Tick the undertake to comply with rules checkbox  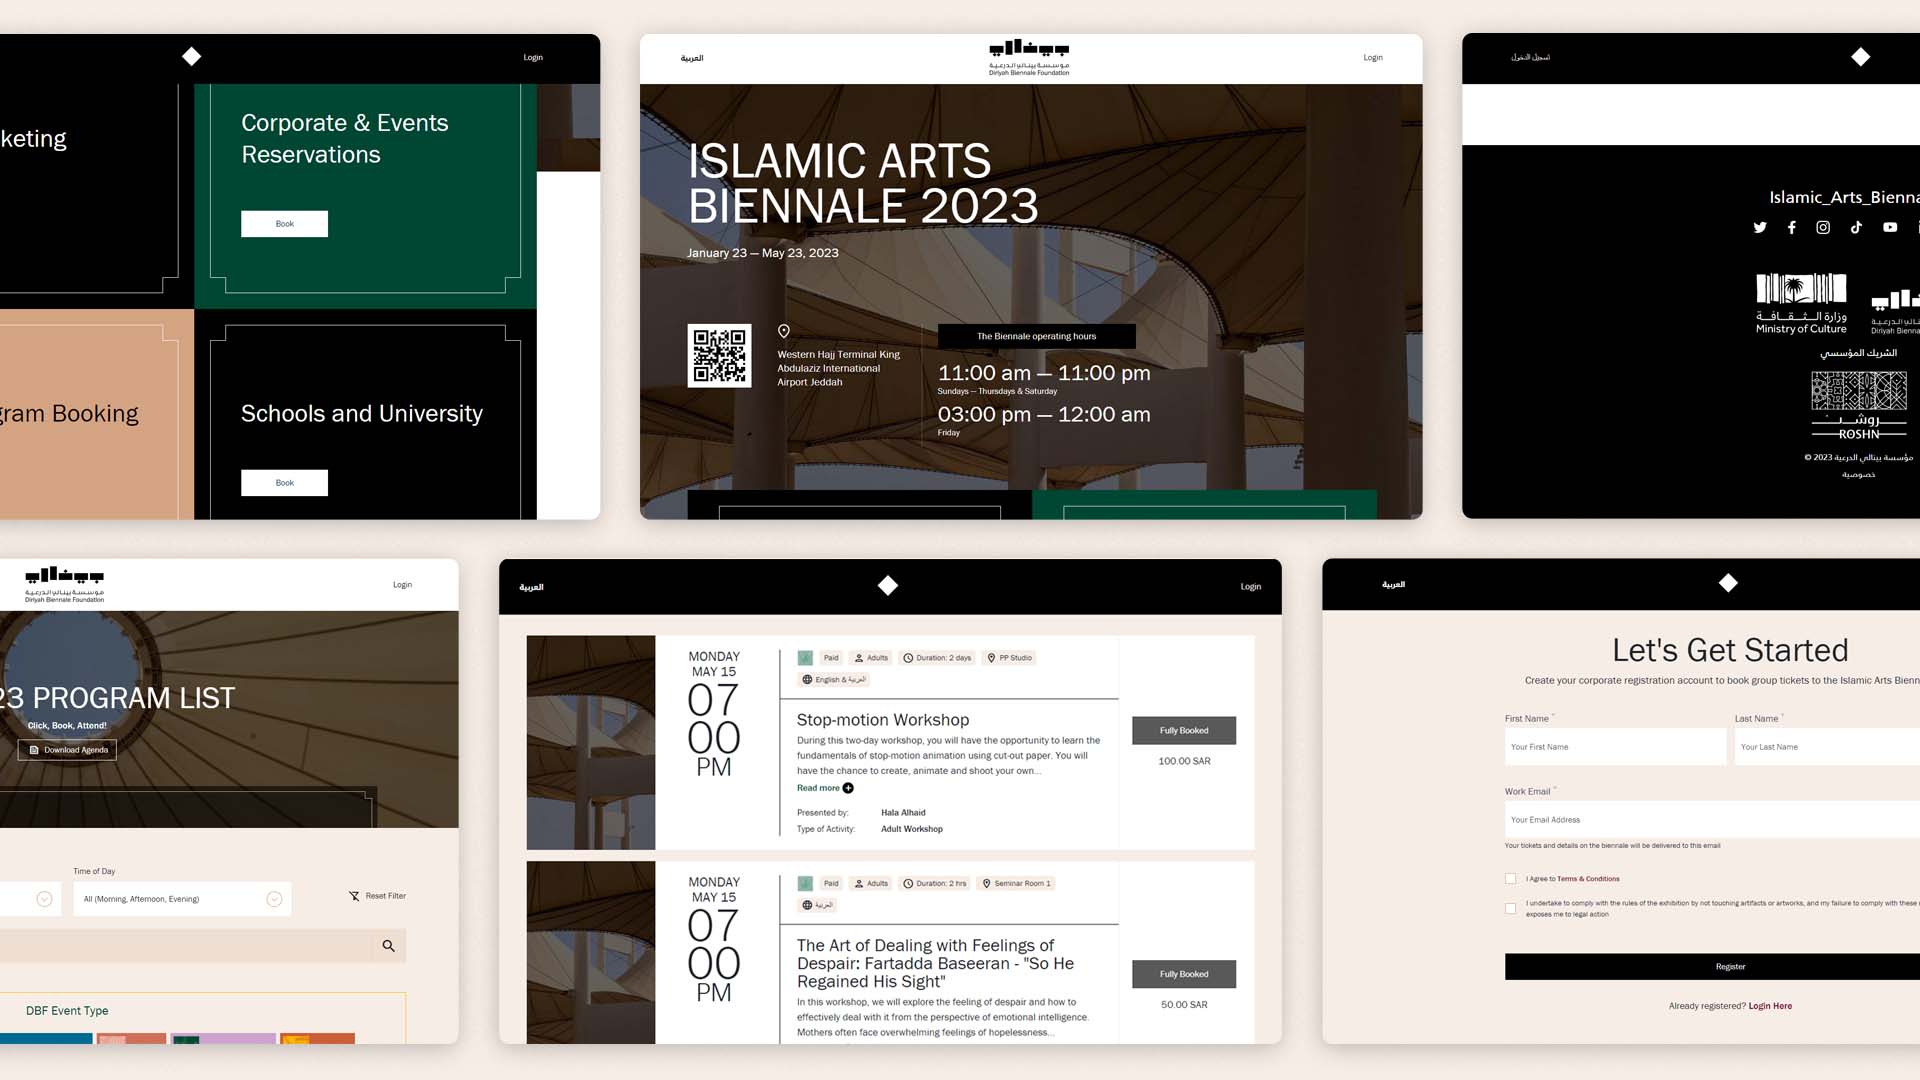click(x=1510, y=908)
